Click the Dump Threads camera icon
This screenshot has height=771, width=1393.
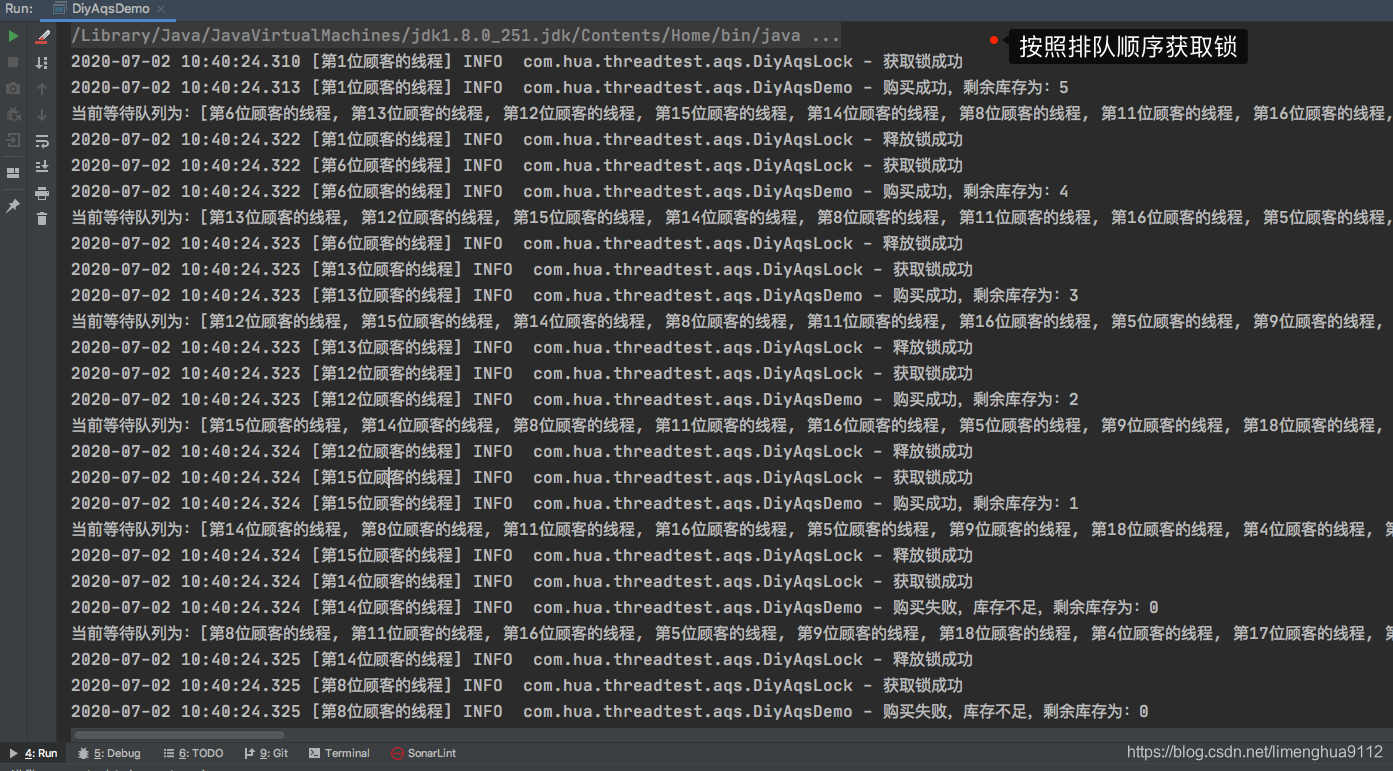pyautogui.click(x=13, y=88)
